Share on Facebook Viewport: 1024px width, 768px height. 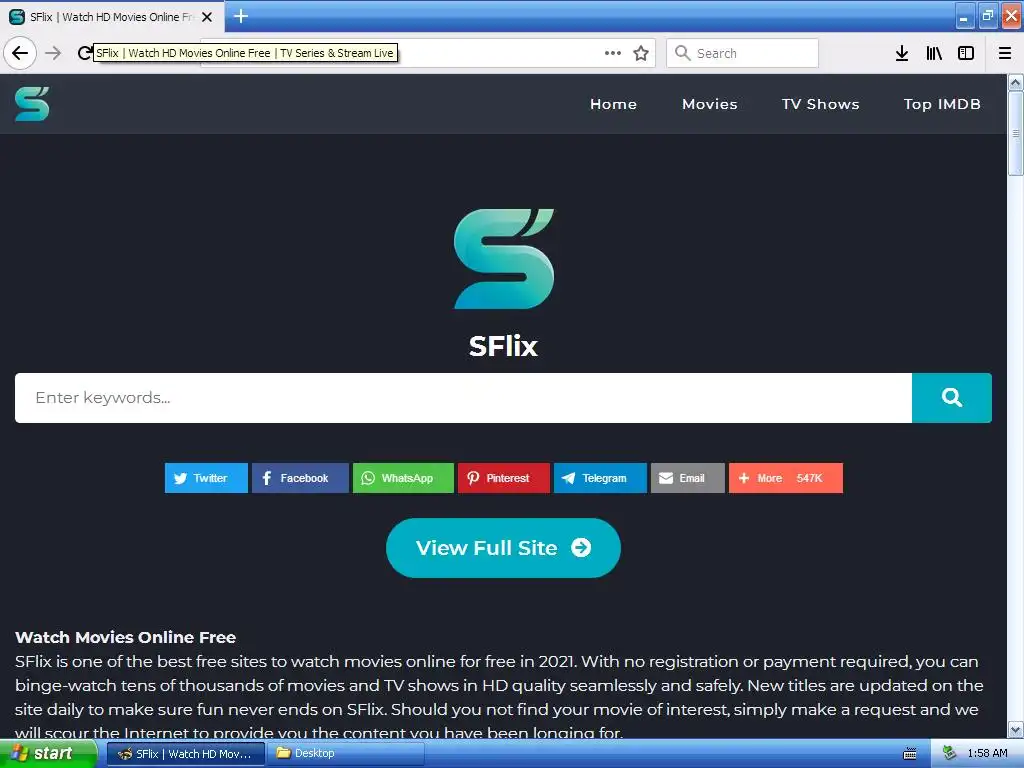click(x=300, y=478)
